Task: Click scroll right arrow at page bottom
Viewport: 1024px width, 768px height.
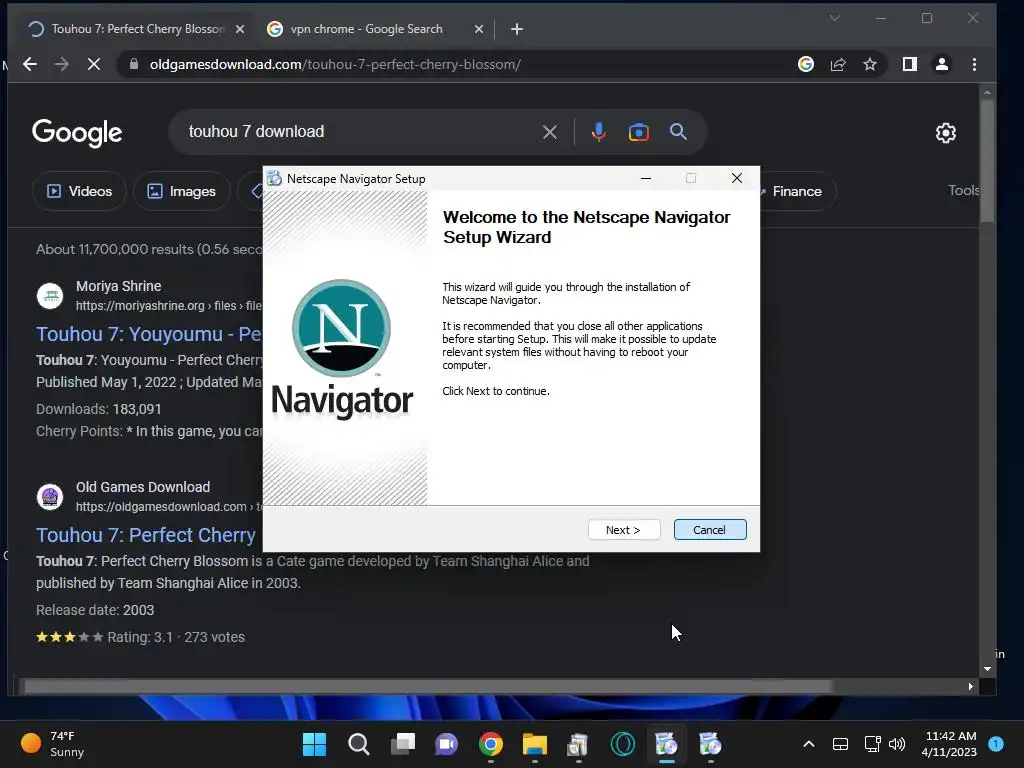Action: [970, 686]
